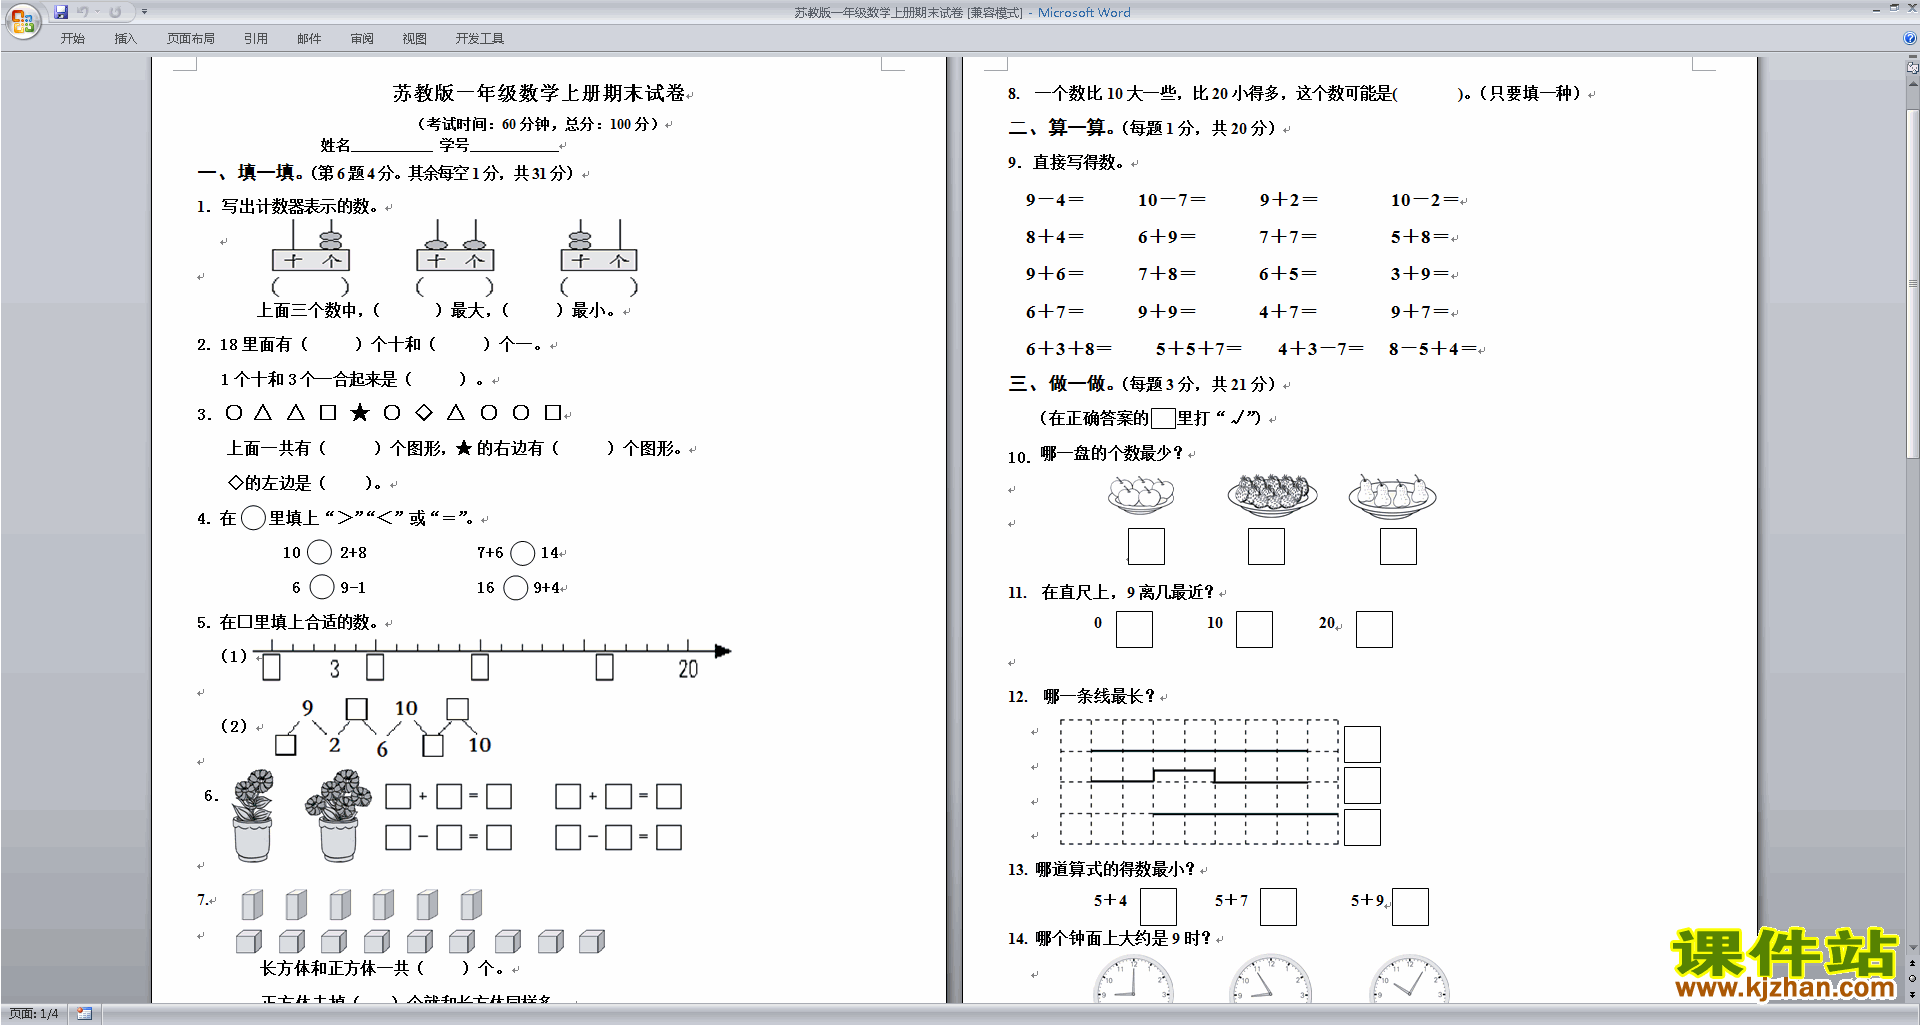Click the Save floppy disk icon
This screenshot has width=1920, height=1025.
[x=61, y=12]
